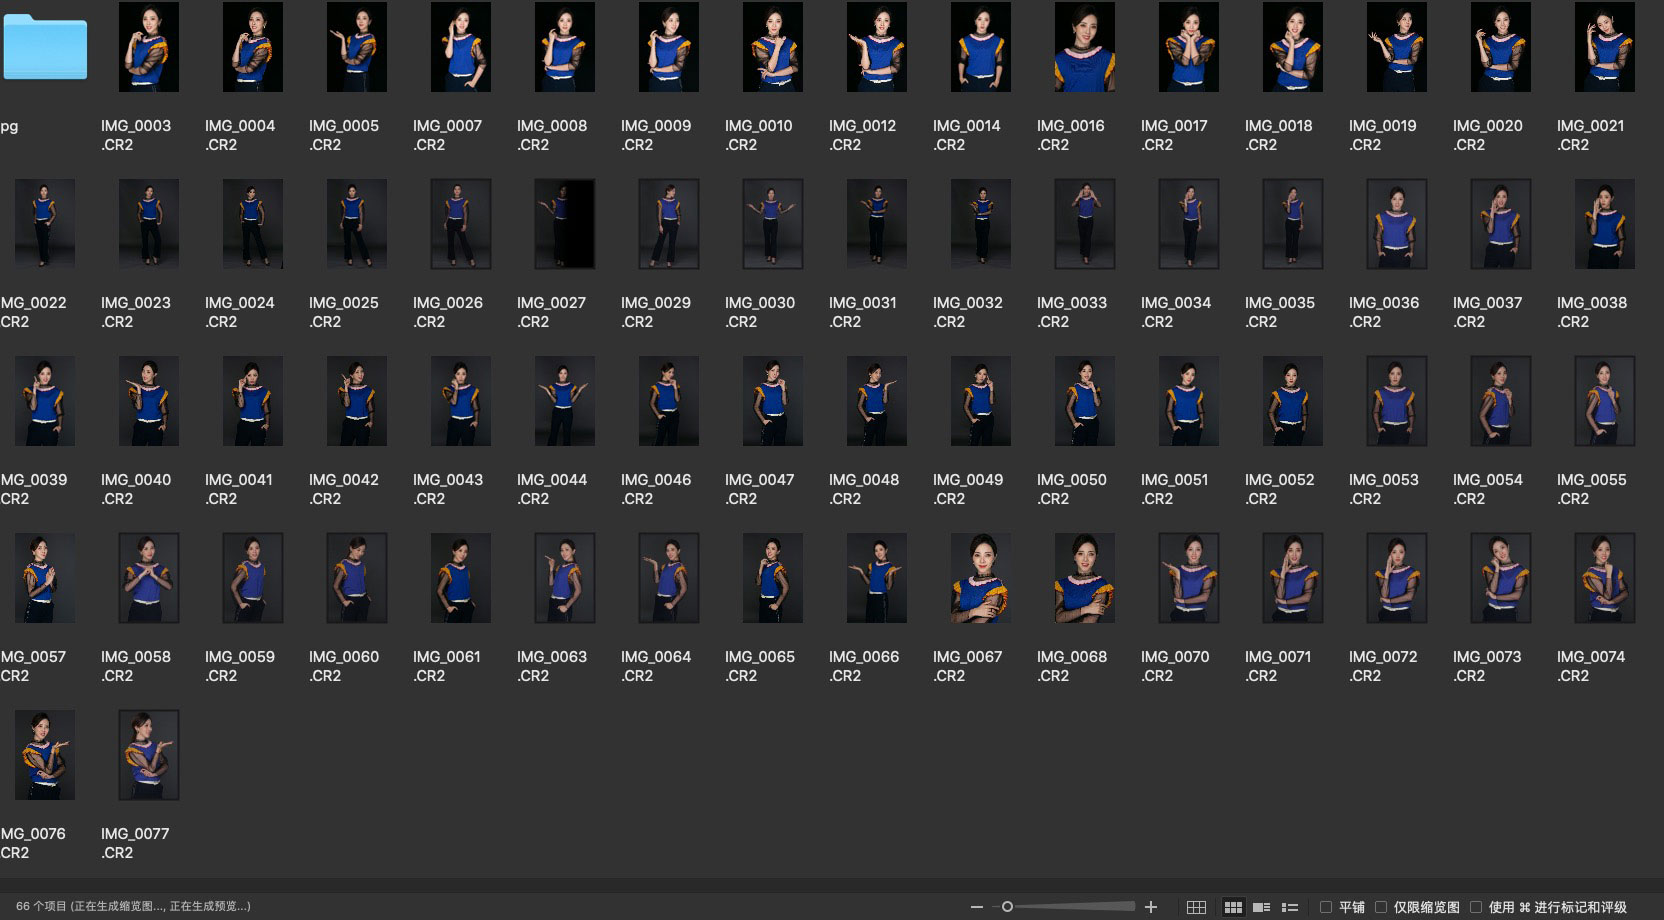Select portrait thumbnail IMG_0067.CR2
The image size is (1664, 920).
(x=981, y=578)
